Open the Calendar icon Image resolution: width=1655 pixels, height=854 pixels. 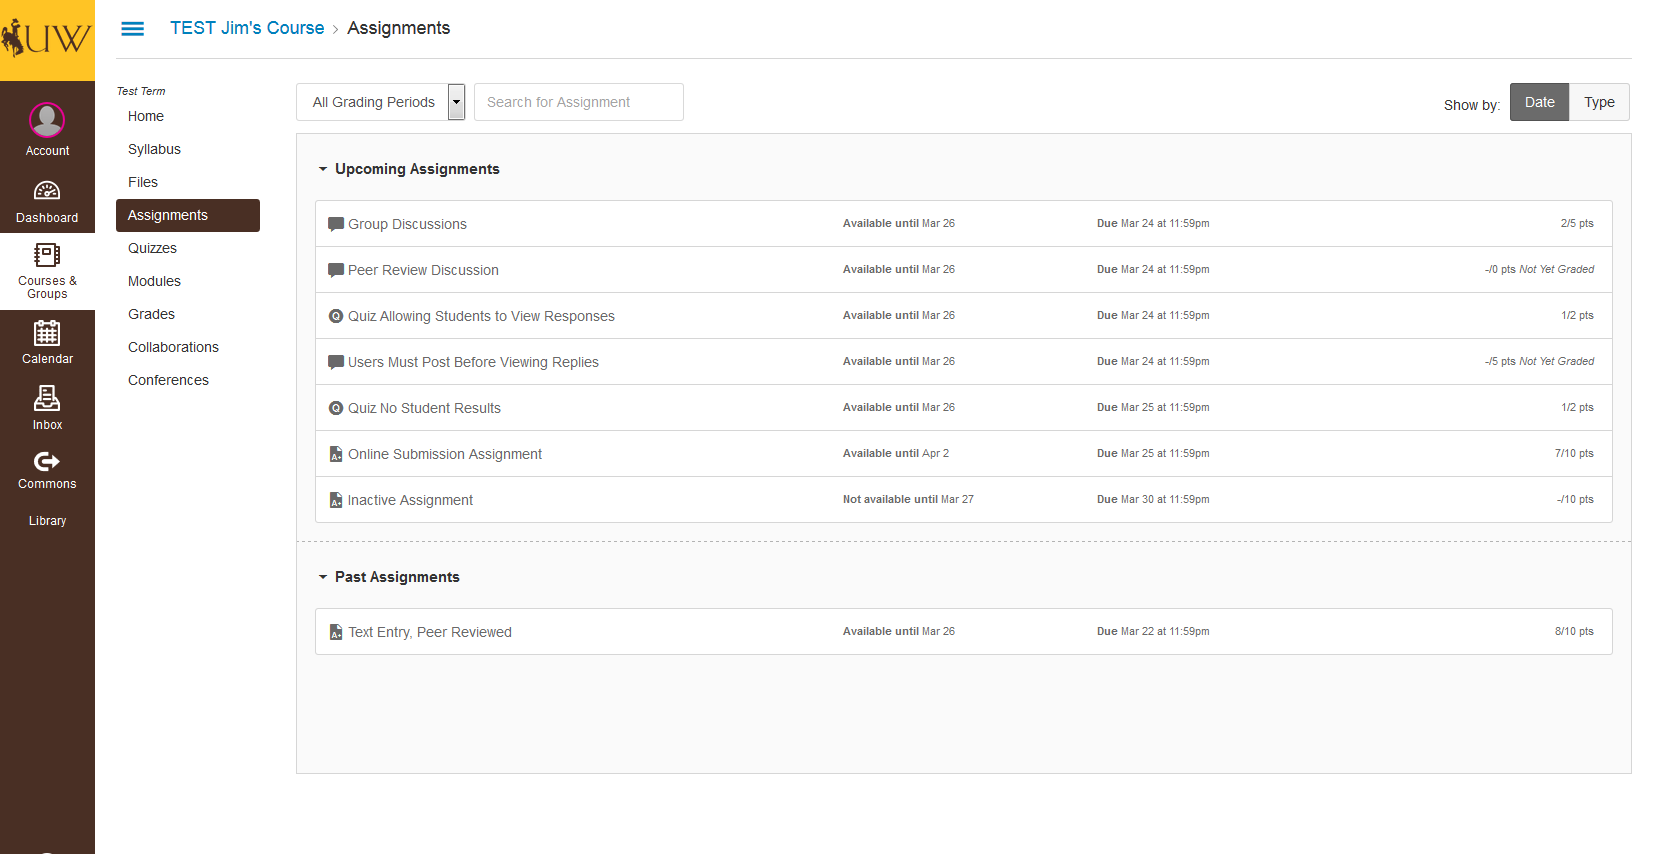(47, 333)
